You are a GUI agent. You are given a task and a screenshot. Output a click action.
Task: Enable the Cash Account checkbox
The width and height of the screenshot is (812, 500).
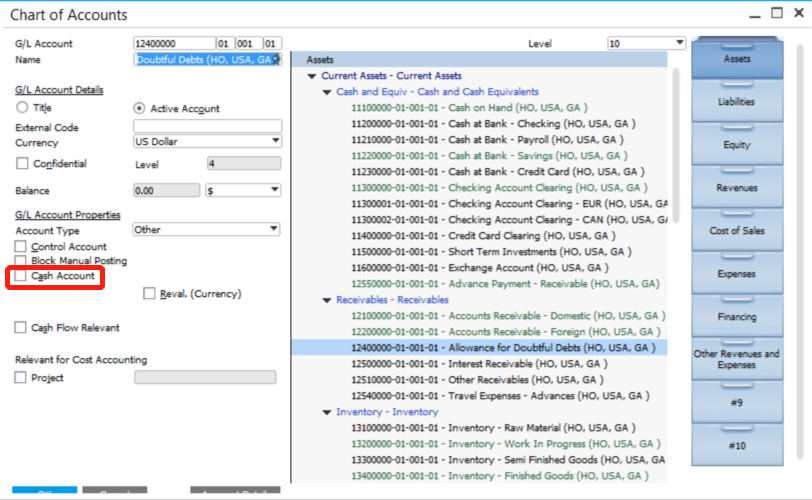21,276
